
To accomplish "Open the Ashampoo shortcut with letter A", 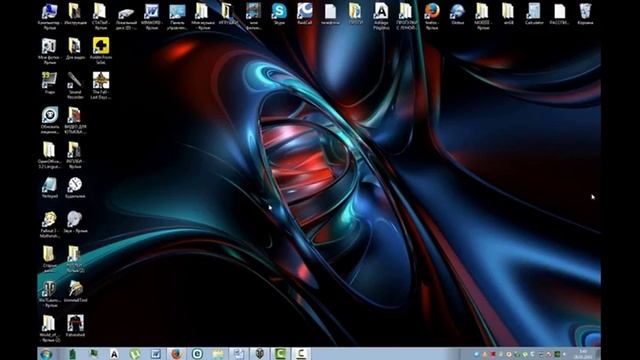I will [x=381, y=16].
